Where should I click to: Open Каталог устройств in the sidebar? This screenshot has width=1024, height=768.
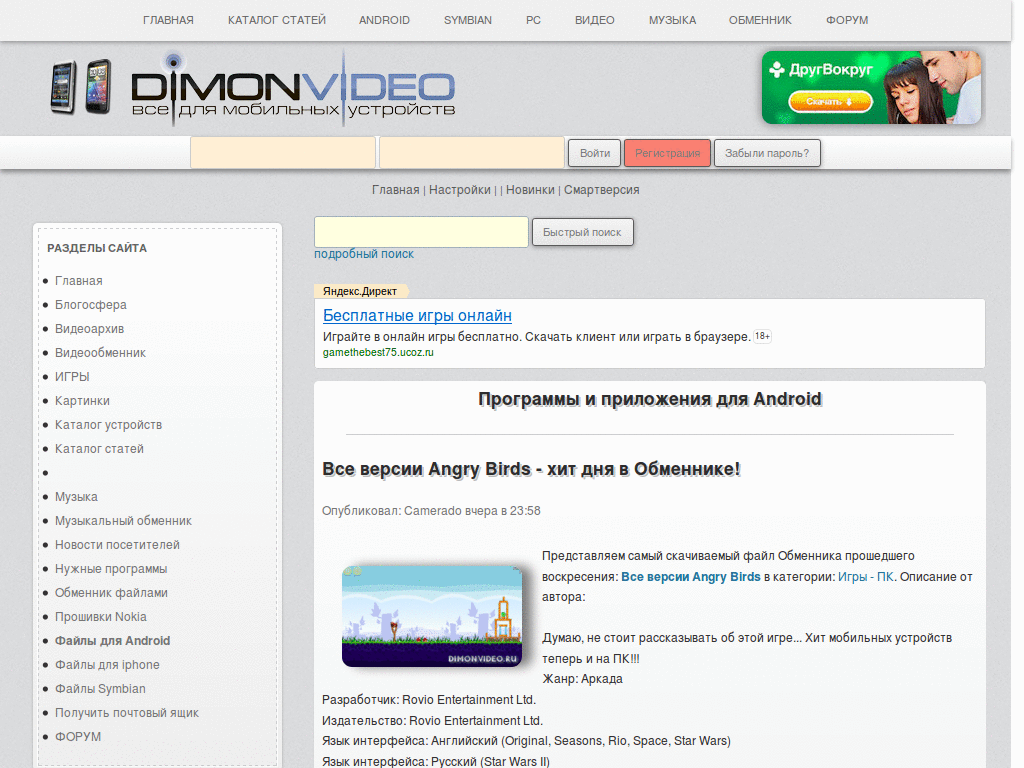pos(108,425)
